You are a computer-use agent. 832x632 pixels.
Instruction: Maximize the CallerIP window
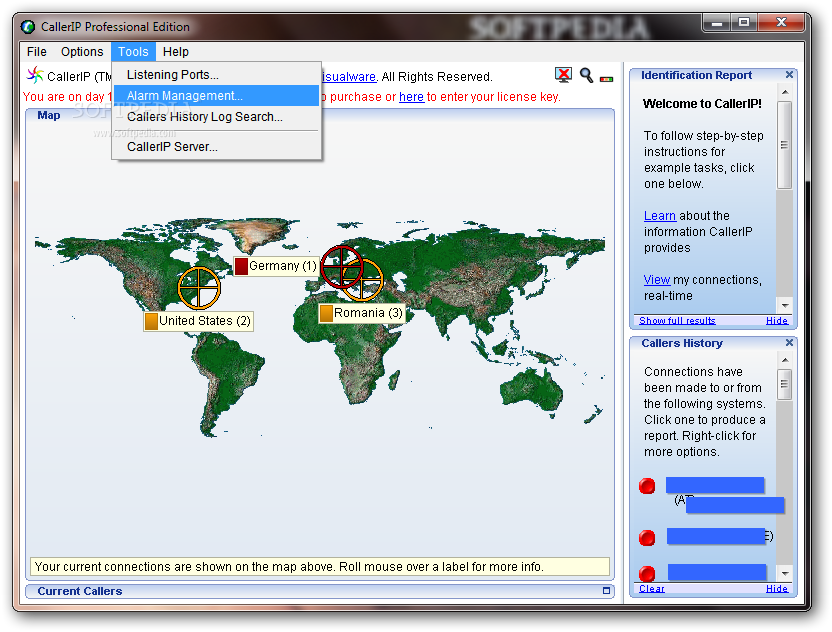click(744, 23)
